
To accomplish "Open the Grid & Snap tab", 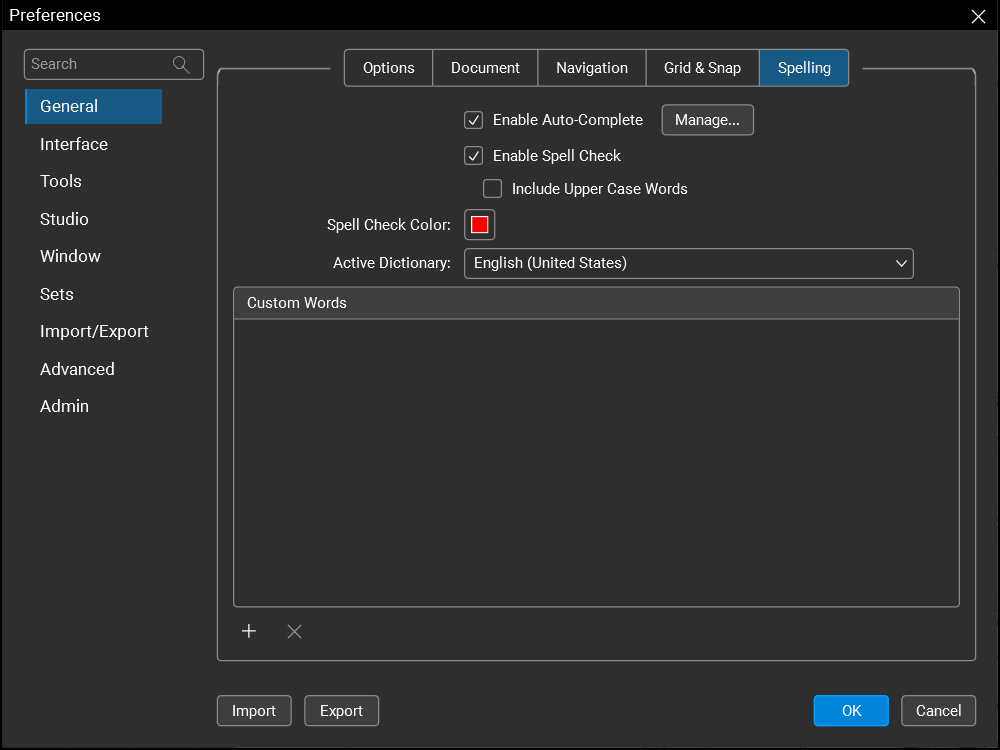I will (702, 68).
